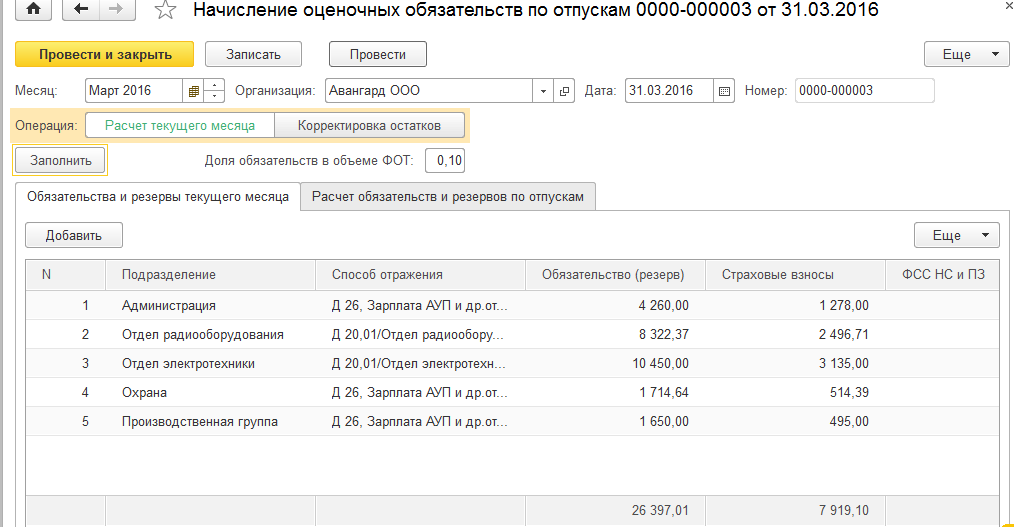1014x527 pixels.
Task: Open the table's Еще dropdown menu
Action: pos(956,235)
